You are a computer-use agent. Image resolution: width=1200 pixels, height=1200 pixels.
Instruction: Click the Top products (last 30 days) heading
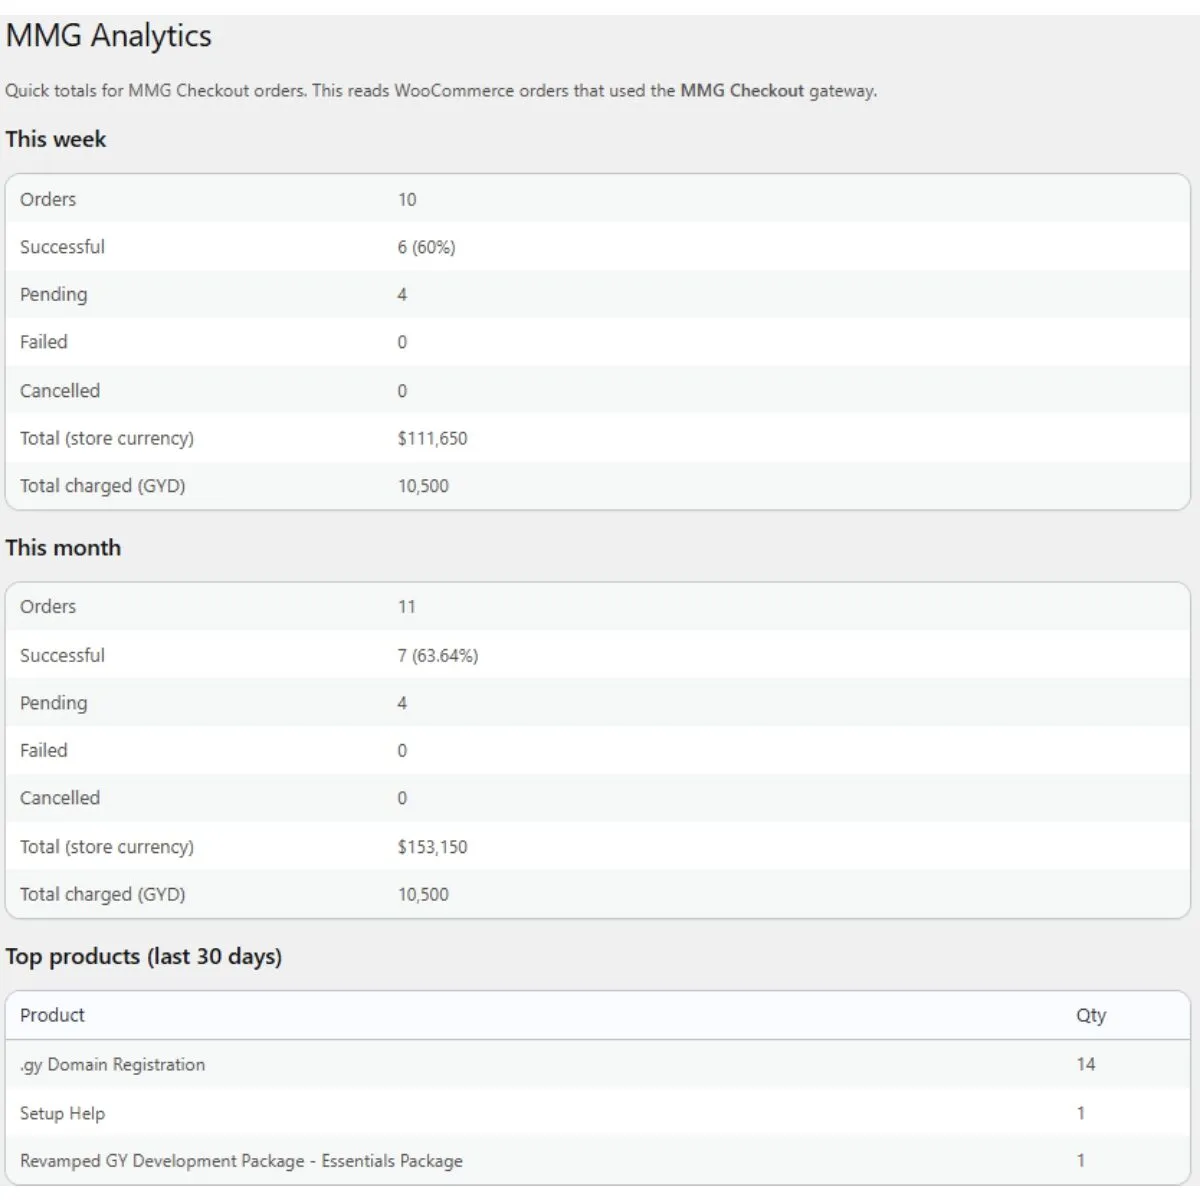tap(143, 956)
